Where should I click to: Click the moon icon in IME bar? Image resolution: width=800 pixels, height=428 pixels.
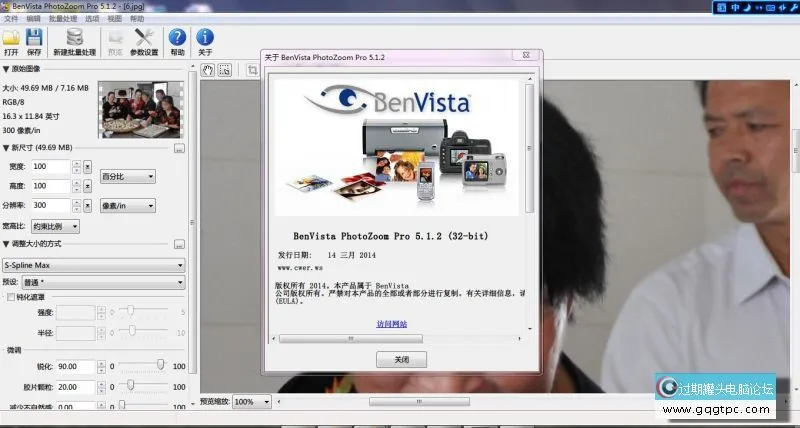pyautogui.click(x=747, y=7)
